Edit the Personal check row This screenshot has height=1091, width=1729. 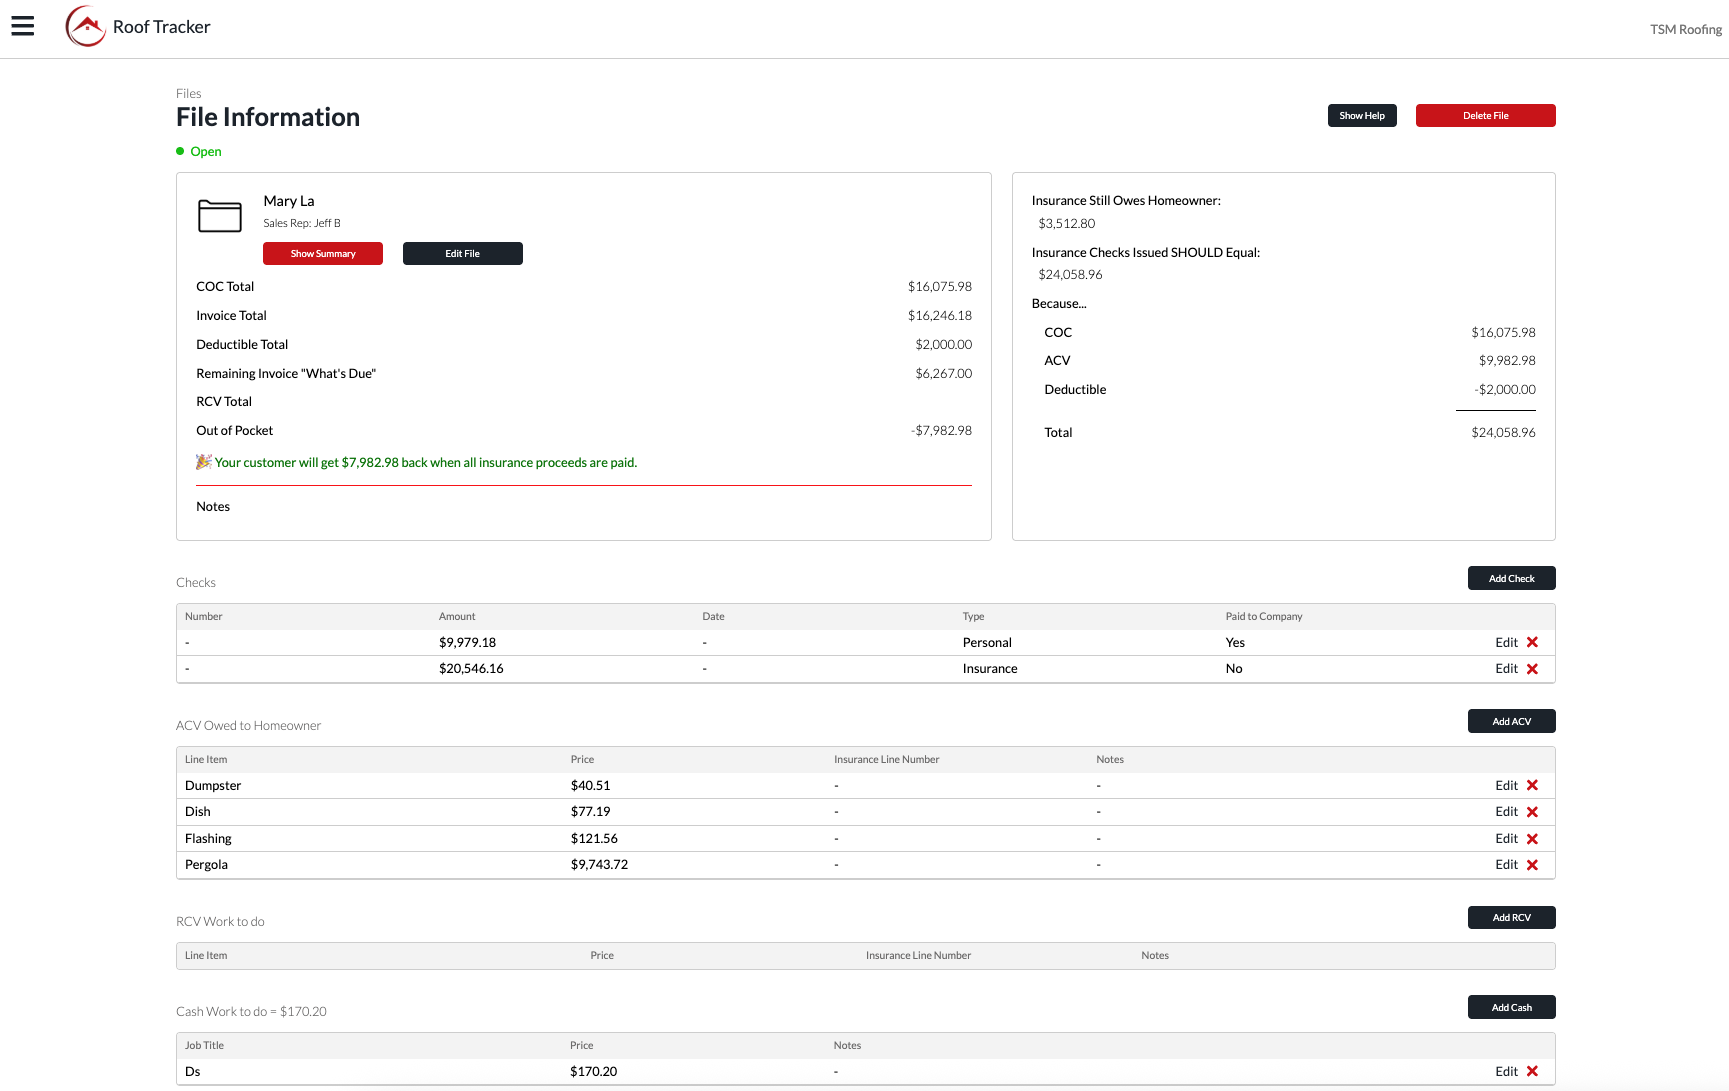point(1506,643)
